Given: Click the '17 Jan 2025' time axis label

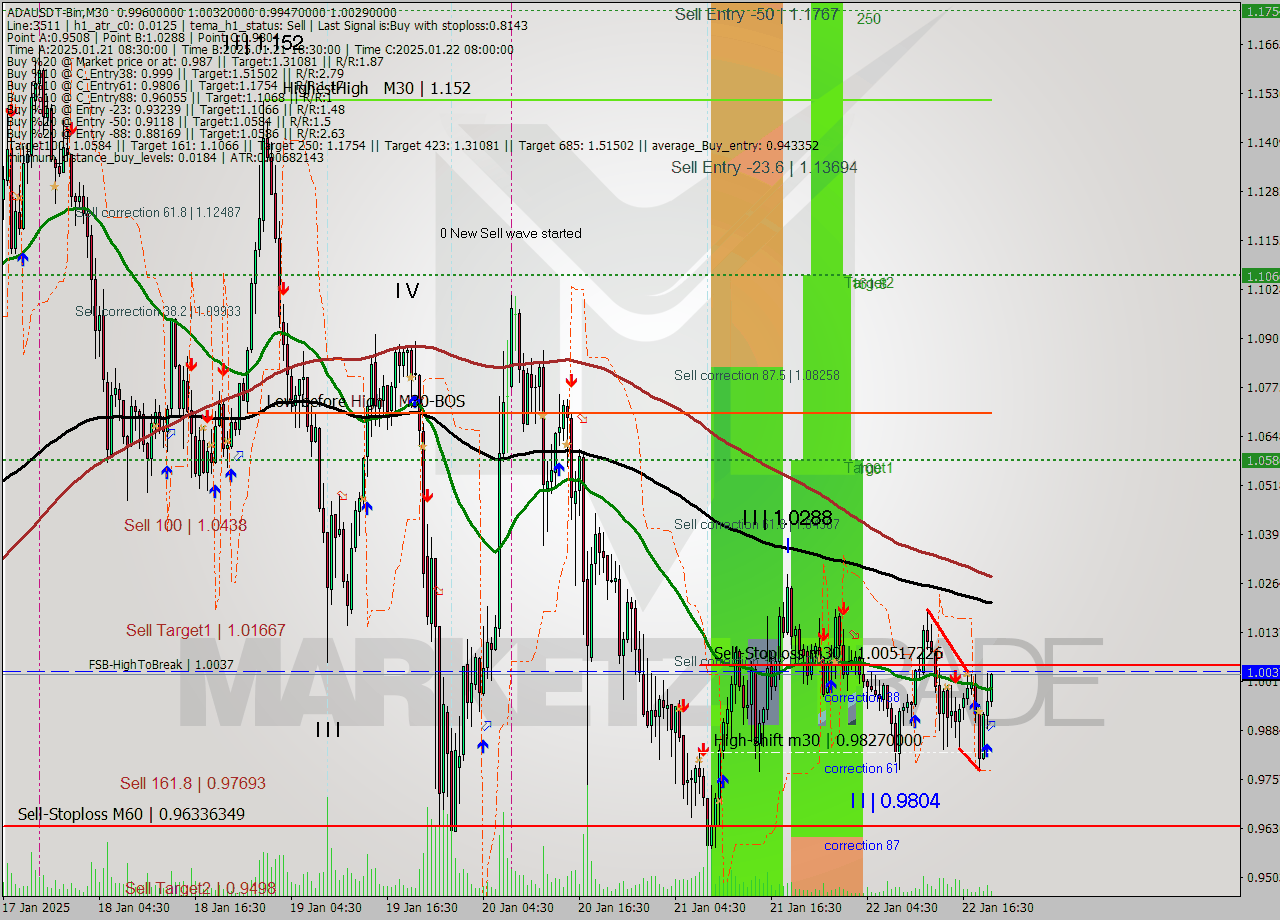Looking at the screenshot, I should tap(37, 908).
